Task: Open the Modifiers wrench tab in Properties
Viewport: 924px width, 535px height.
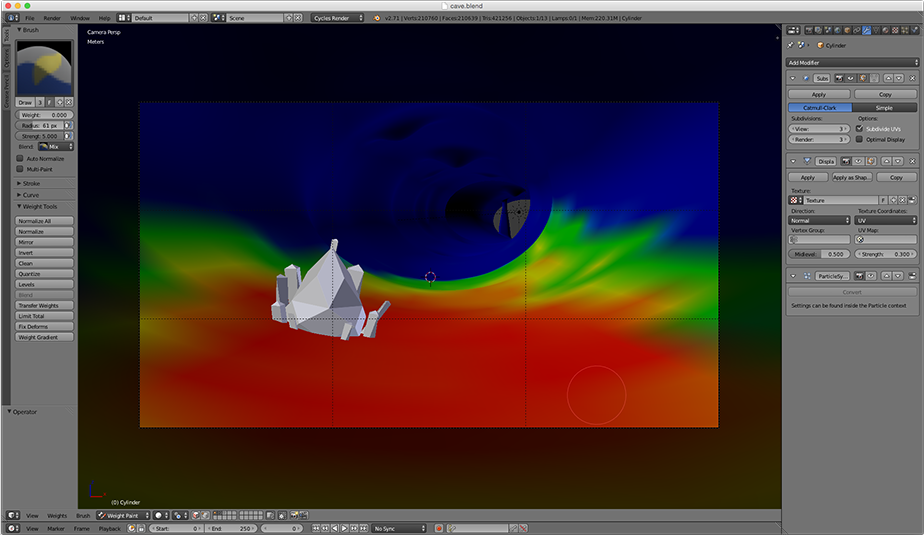Action: point(866,30)
